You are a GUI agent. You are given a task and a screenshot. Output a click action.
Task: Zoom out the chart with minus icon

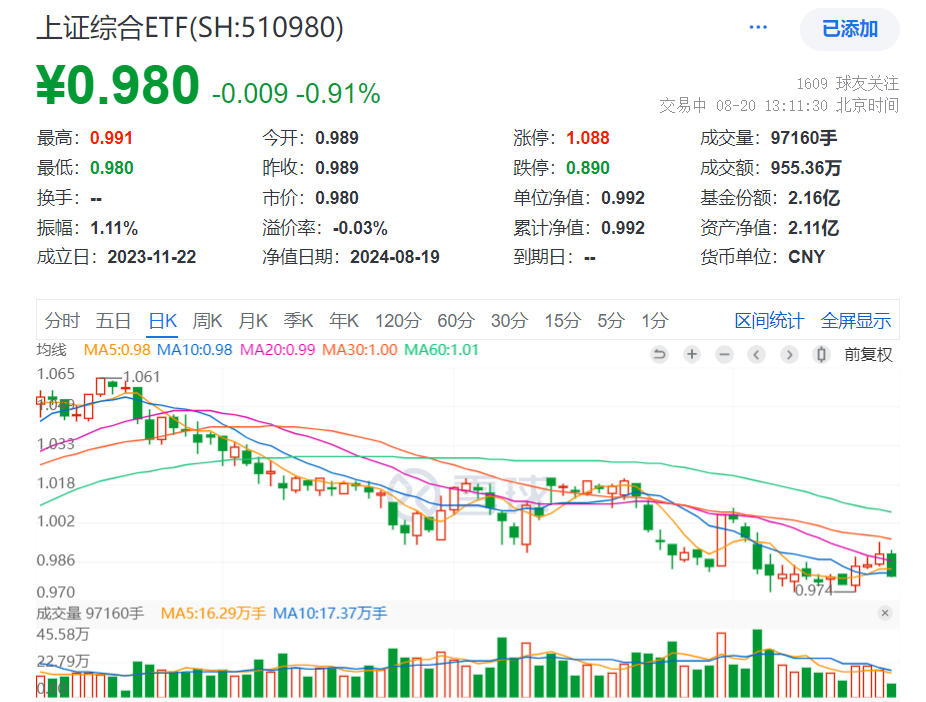(724, 354)
